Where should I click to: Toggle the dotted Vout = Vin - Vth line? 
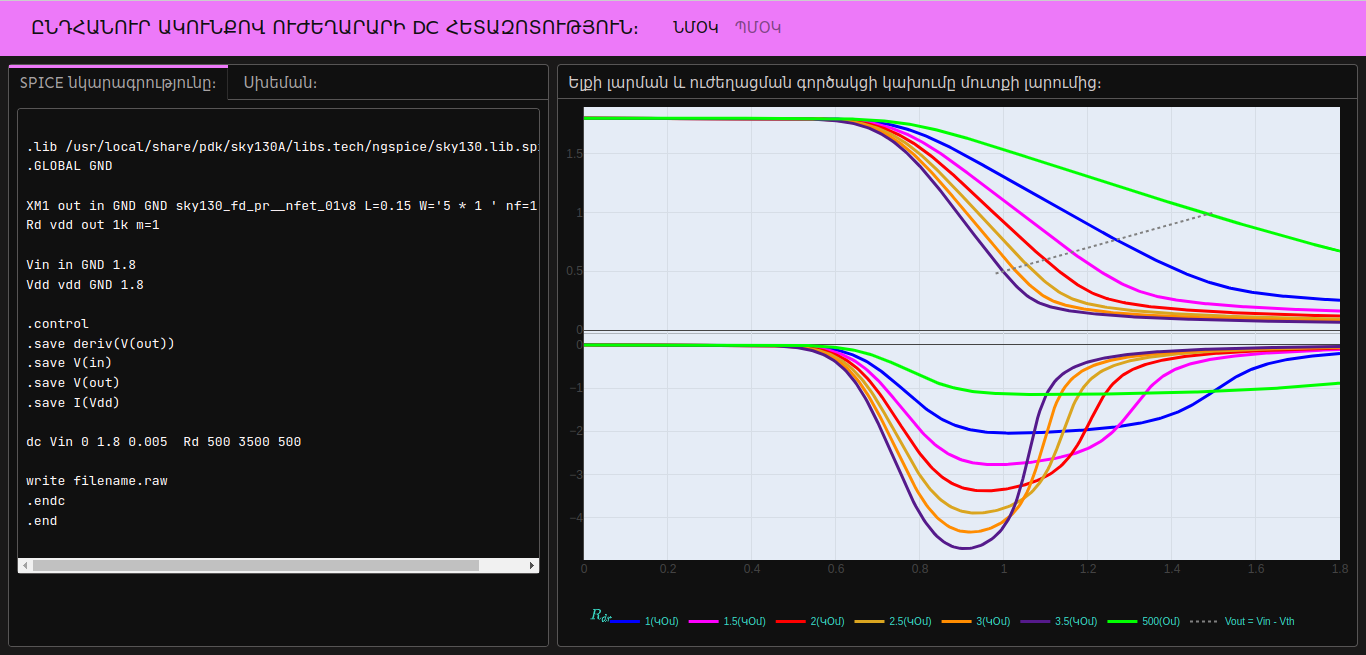coord(1242,621)
